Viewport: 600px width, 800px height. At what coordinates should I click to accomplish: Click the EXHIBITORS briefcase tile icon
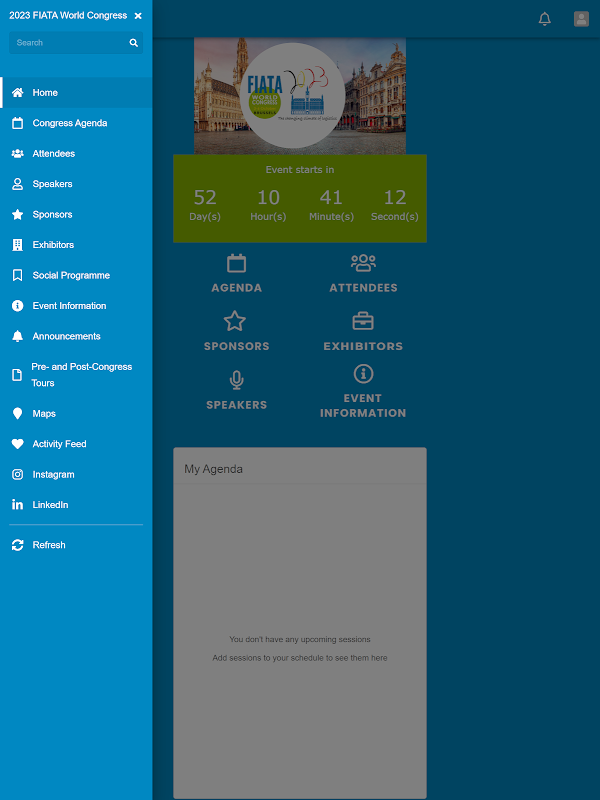tap(363, 321)
